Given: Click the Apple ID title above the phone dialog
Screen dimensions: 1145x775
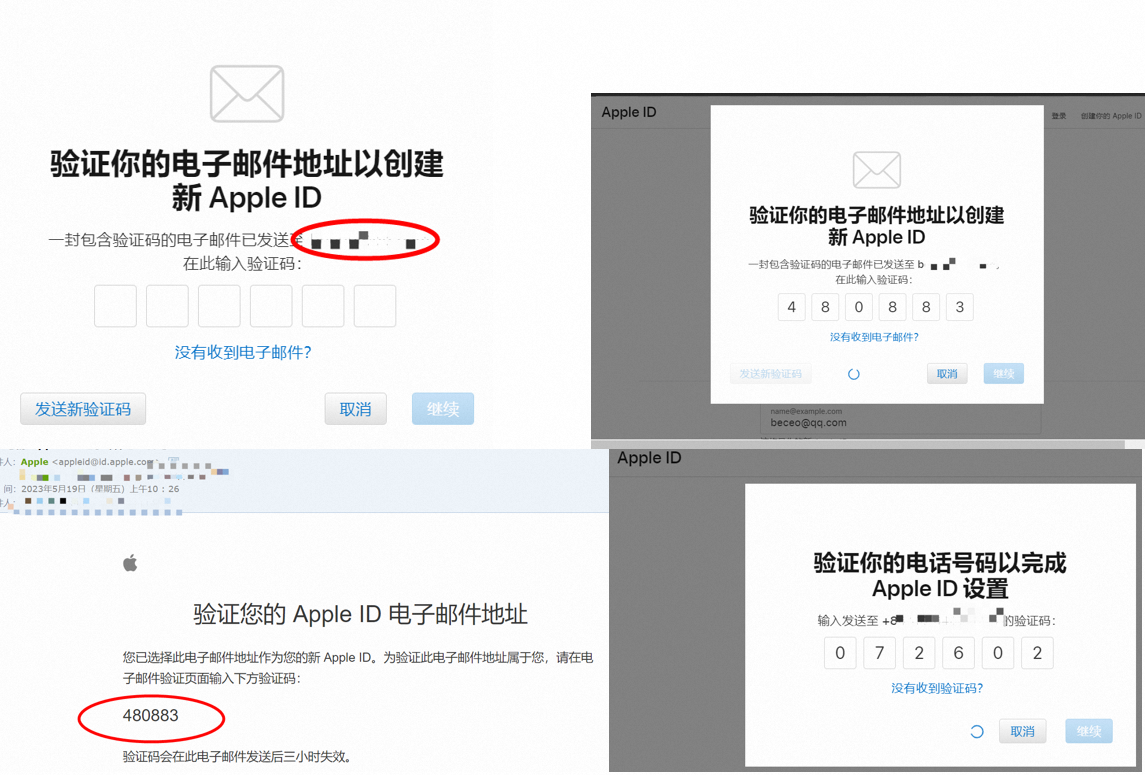Looking at the screenshot, I should (x=649, y=458).
